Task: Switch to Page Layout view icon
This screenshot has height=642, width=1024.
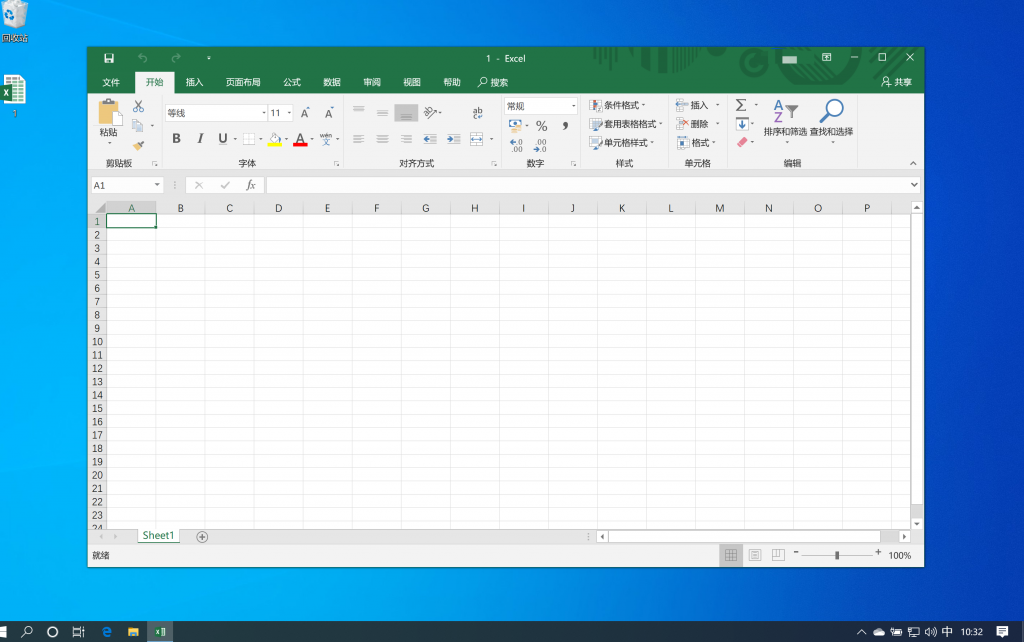Action: (x=755, y=555)
